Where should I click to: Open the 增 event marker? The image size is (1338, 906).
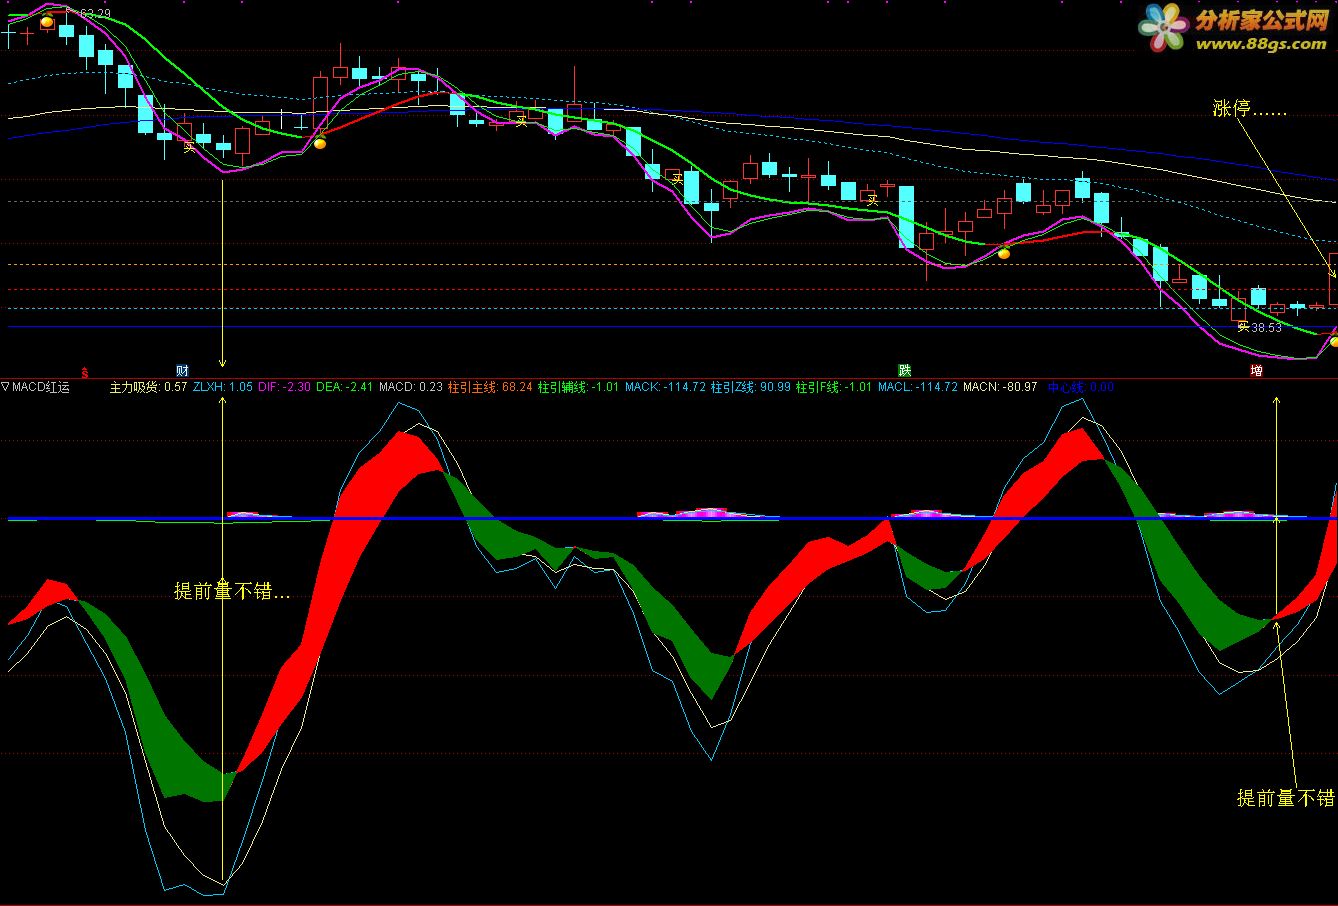(1256, 371)
